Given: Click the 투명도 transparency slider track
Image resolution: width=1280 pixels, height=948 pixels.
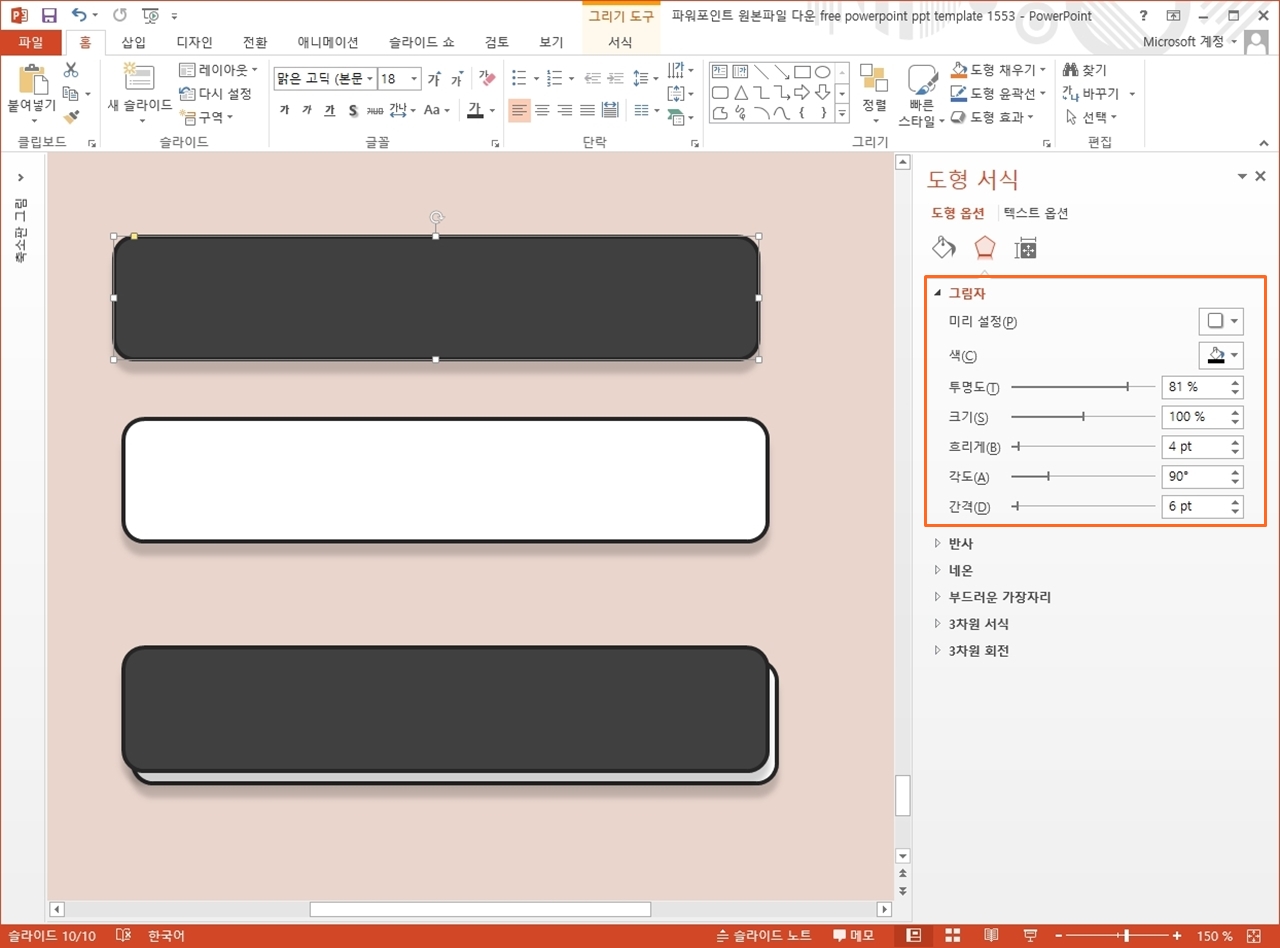Looking at the screenshot, I should pyautogui.click(x=1083, y=386).
